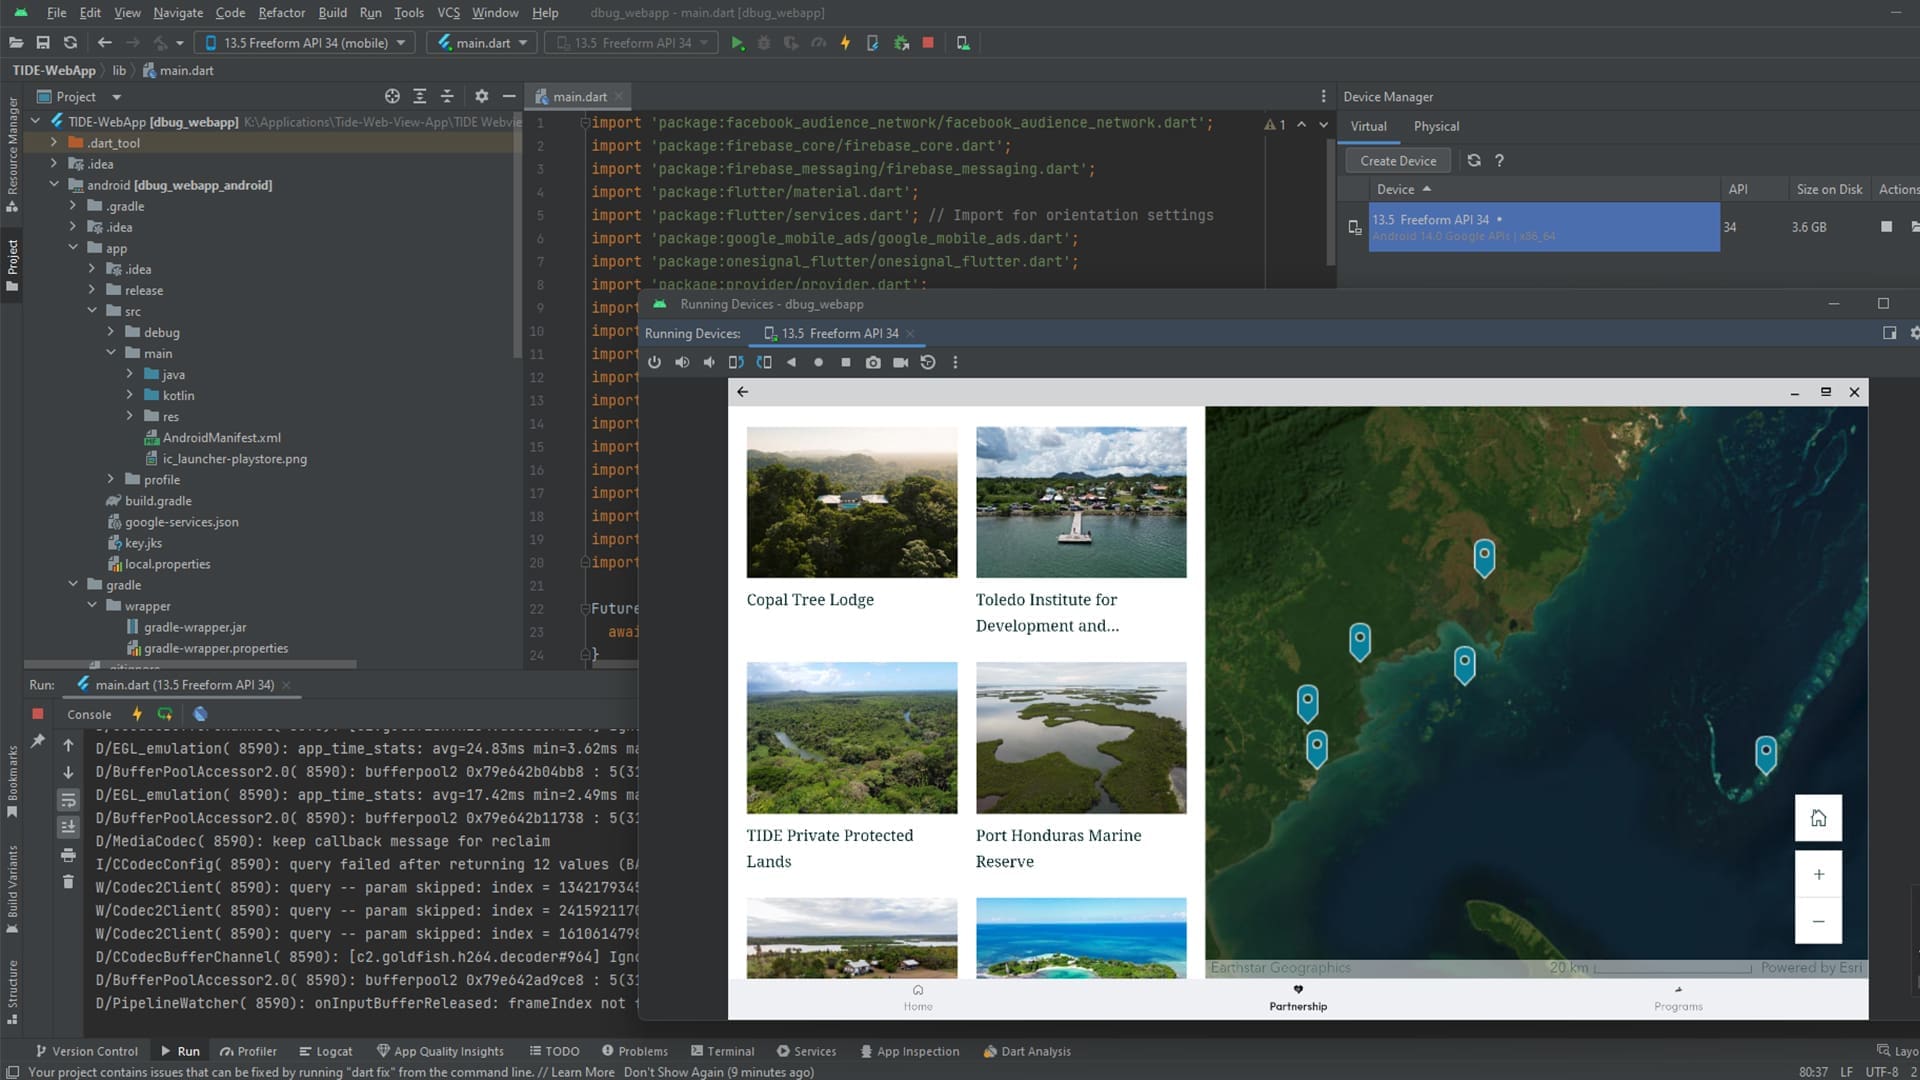Viewport: 1920px width, 1080px height.
Task: Click emulator power button icon
Action: pos(654,362)
